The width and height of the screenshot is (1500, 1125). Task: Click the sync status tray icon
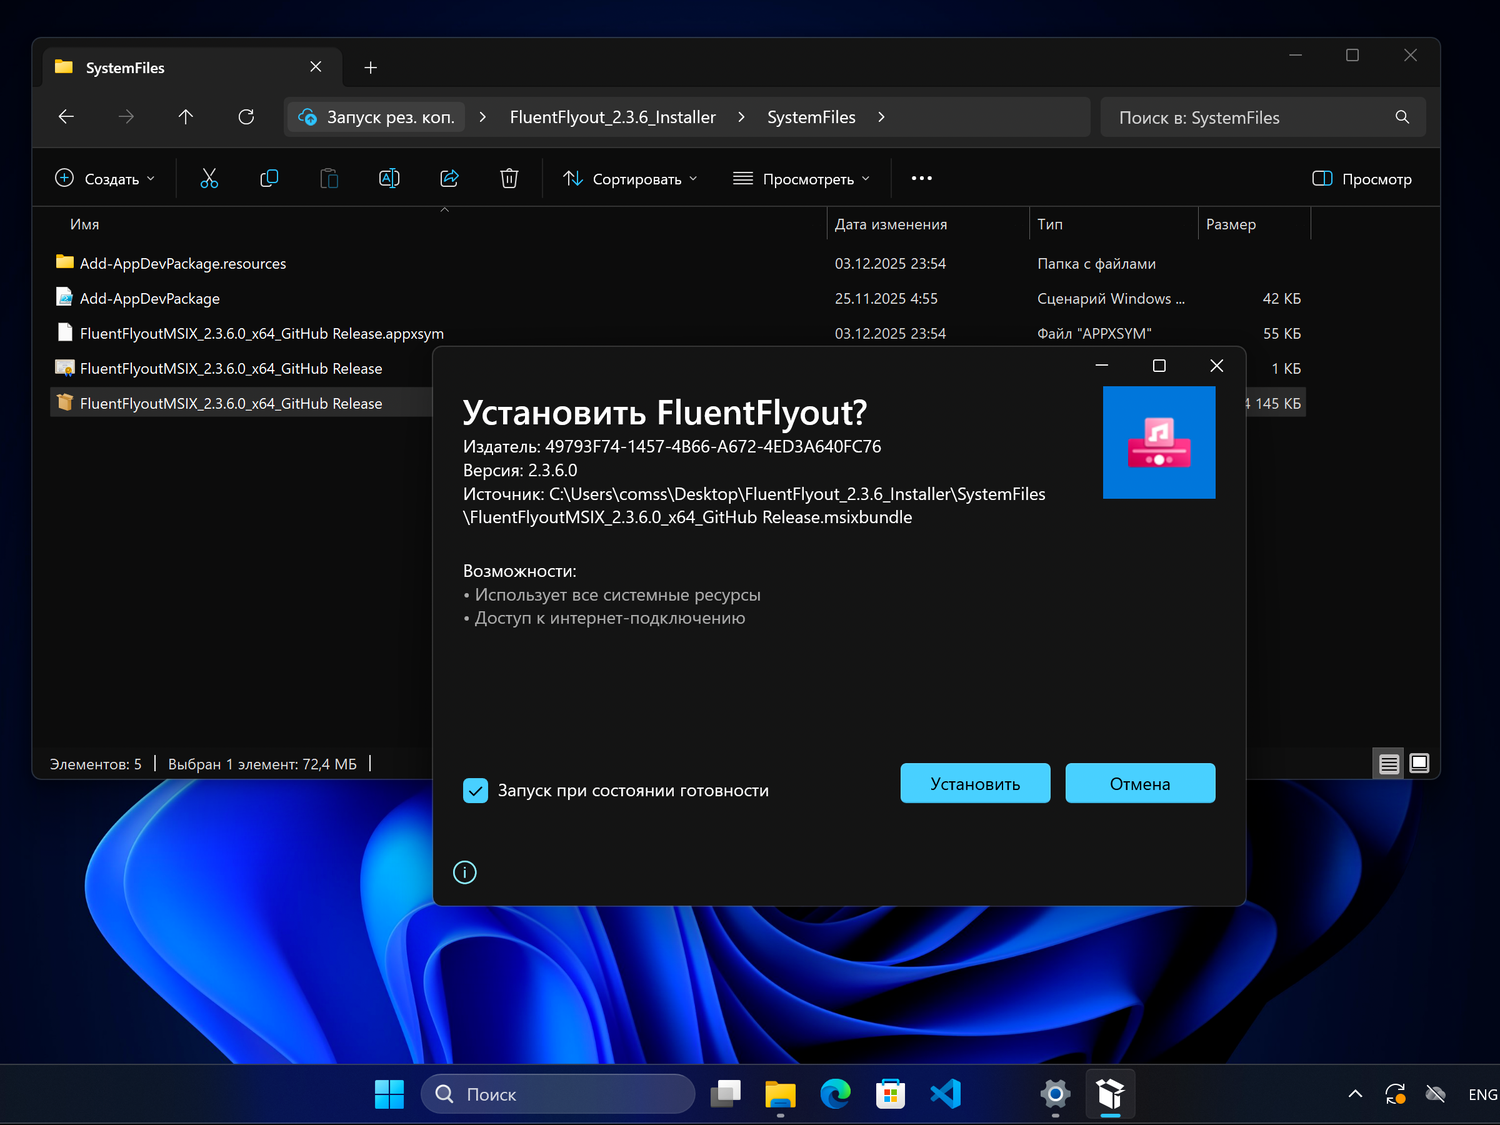1395,1094
